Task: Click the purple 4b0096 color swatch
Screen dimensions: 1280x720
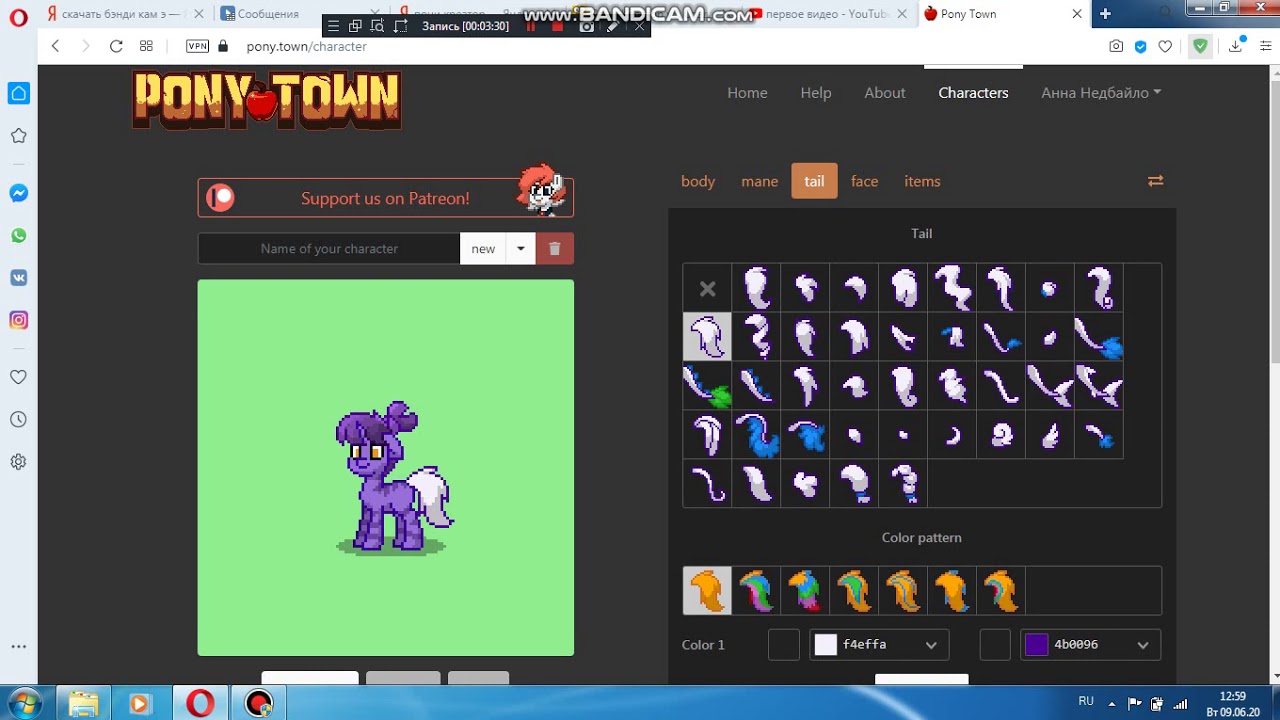Action: click(1037, 645)
